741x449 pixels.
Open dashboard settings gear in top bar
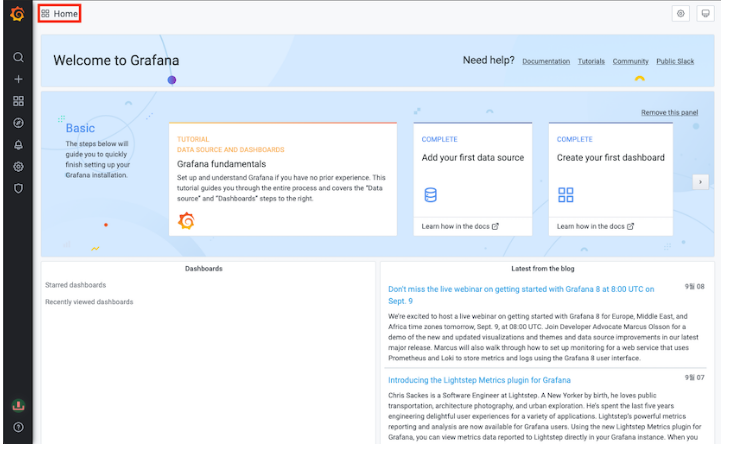[x=681, y=14]
